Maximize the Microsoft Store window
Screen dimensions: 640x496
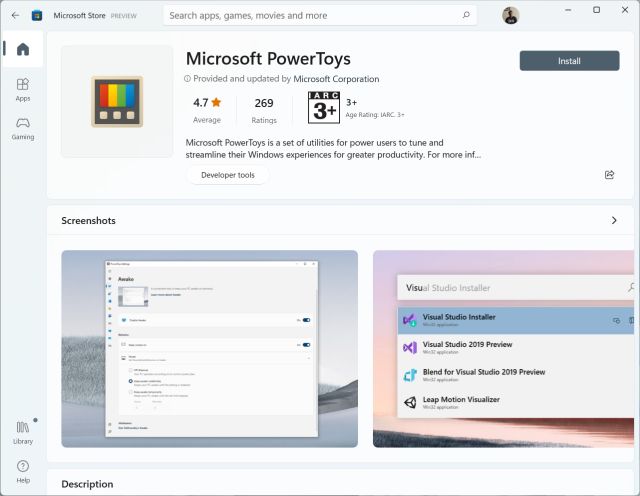596,10
